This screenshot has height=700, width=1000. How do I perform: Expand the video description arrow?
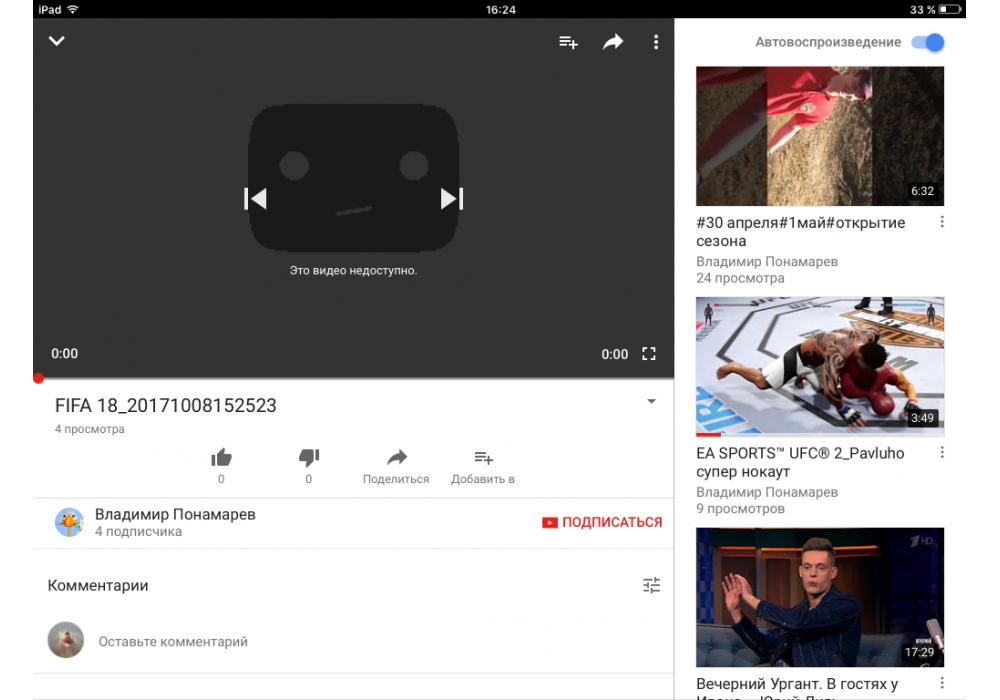tap(651, 402)
